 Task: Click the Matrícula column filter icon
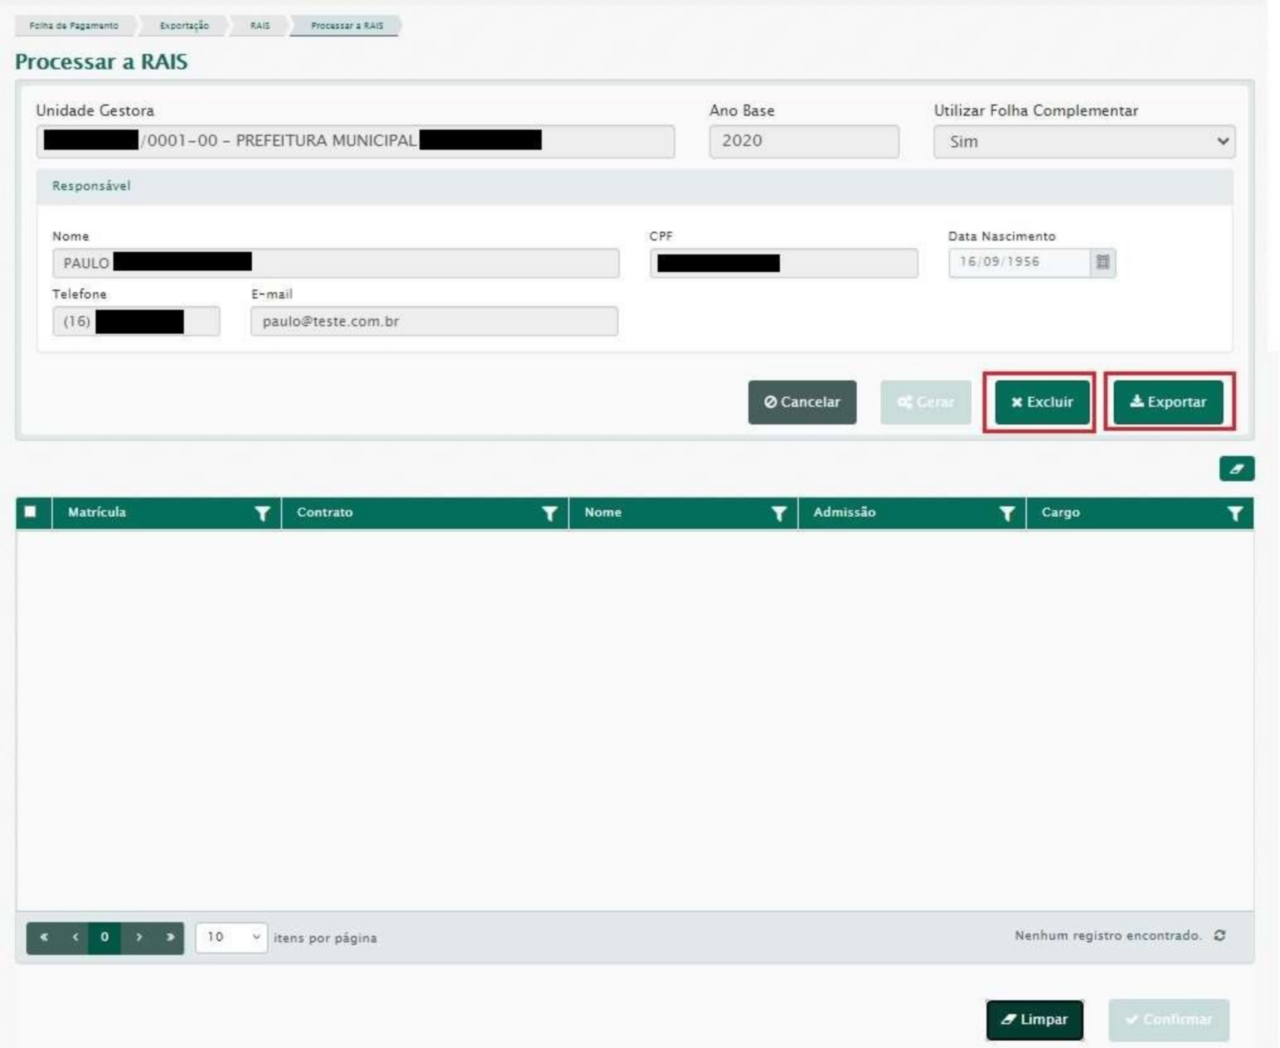[x=262, y=513]
